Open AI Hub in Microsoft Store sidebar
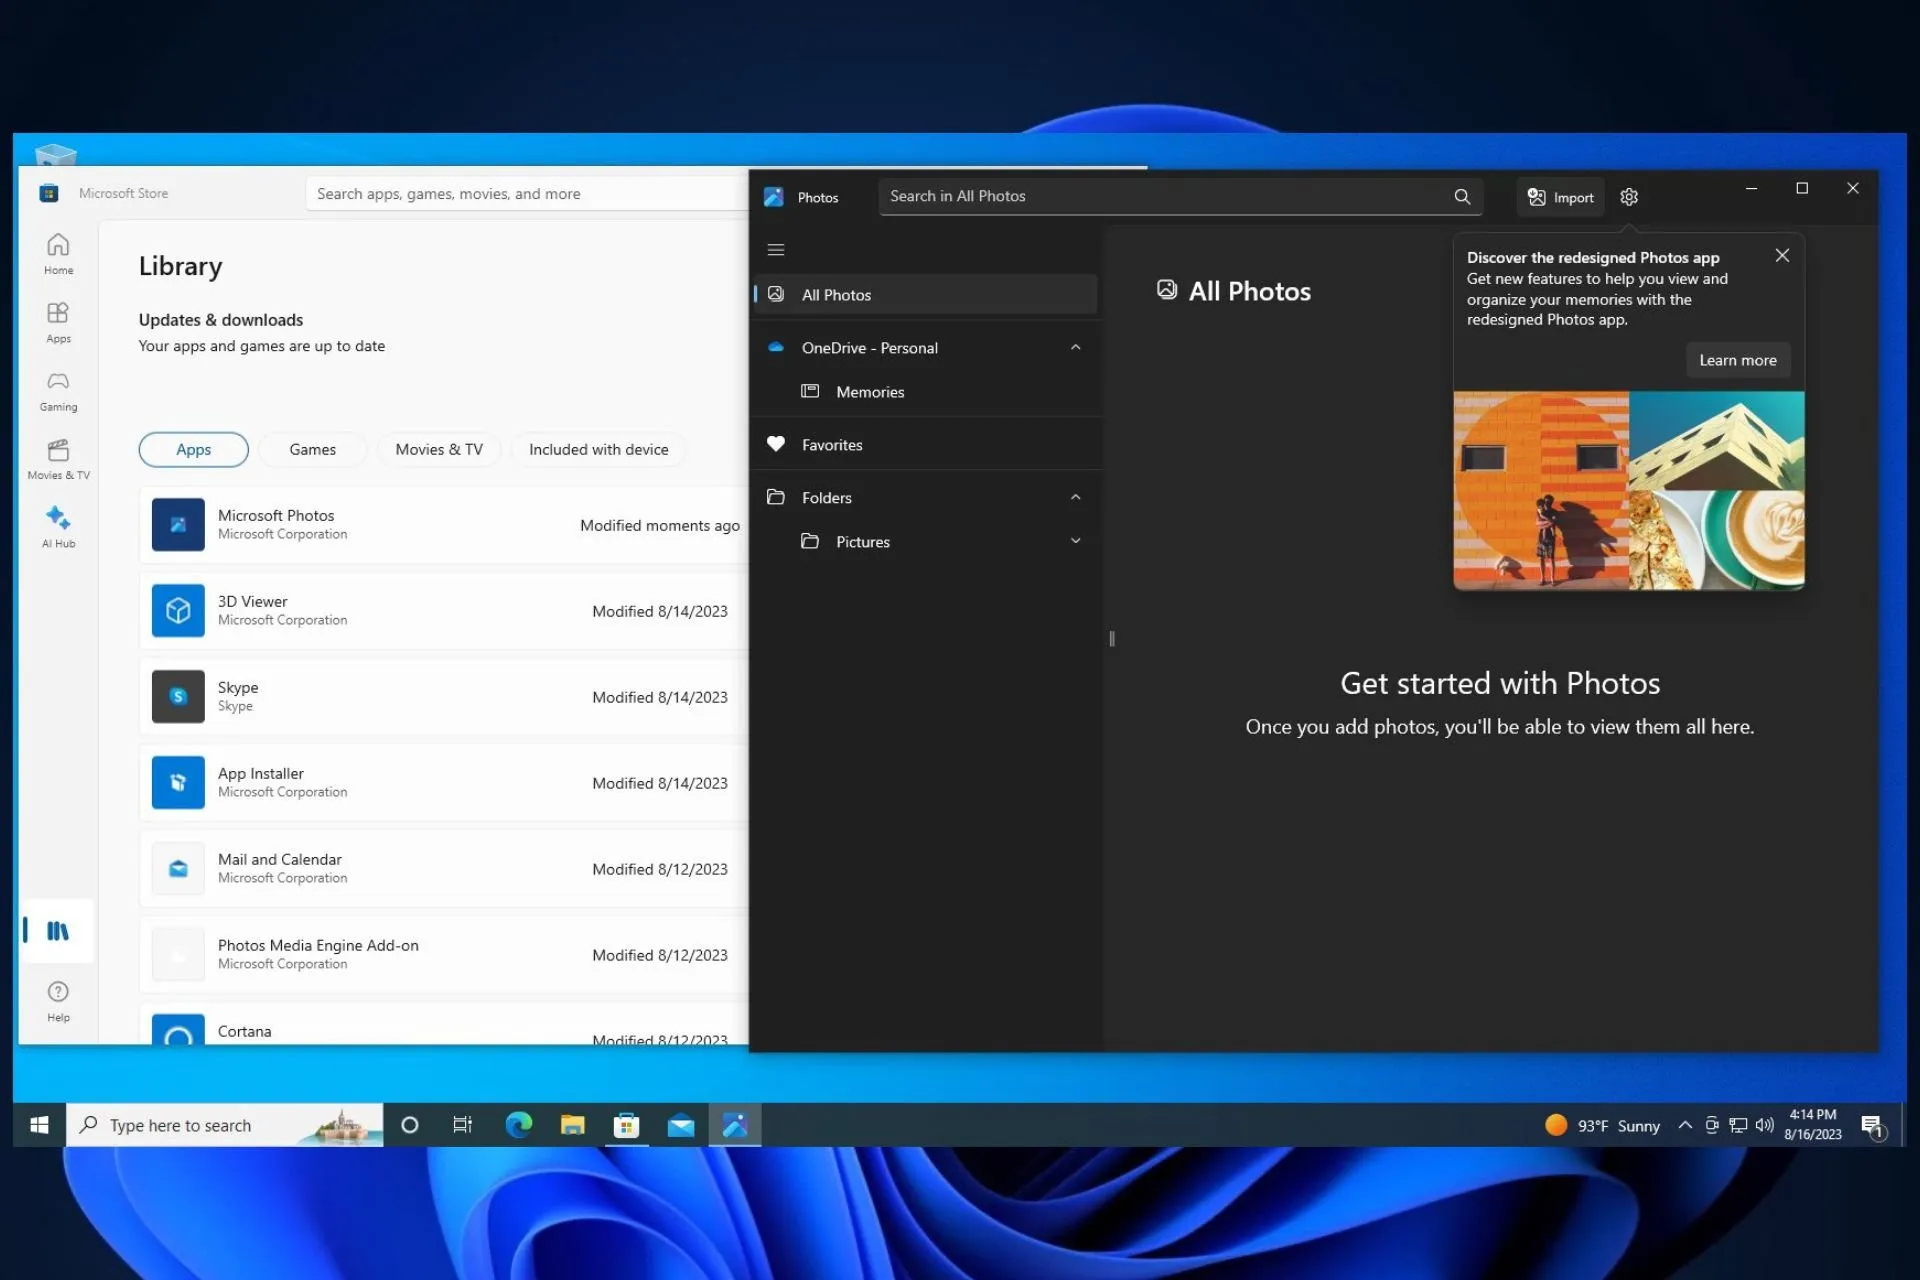The height and width of the screenshot is (1280, 1920). click(x=58, y=527)
